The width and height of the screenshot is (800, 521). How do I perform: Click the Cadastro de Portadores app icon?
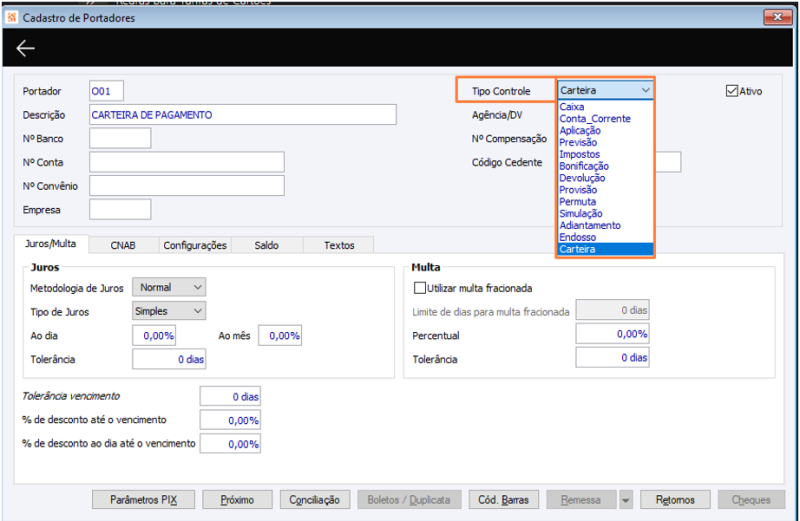pyautogui.click(x=11, y=17)
